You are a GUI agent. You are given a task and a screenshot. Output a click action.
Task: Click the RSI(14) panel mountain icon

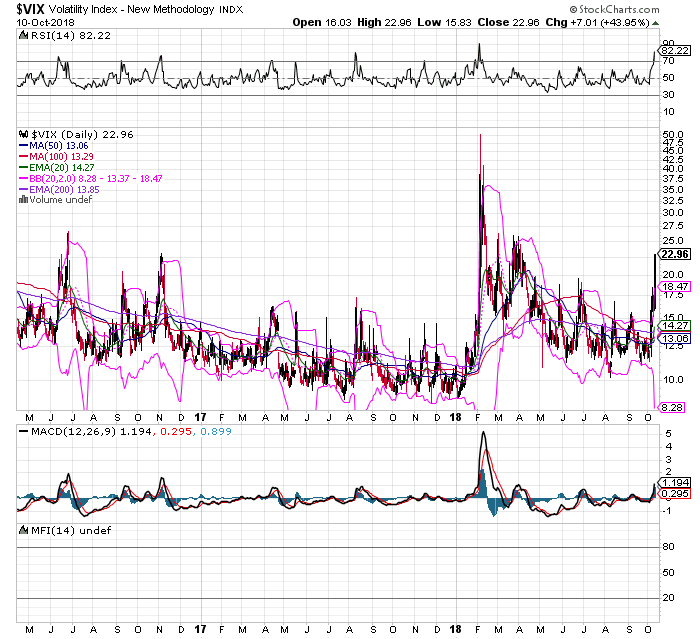24,35
